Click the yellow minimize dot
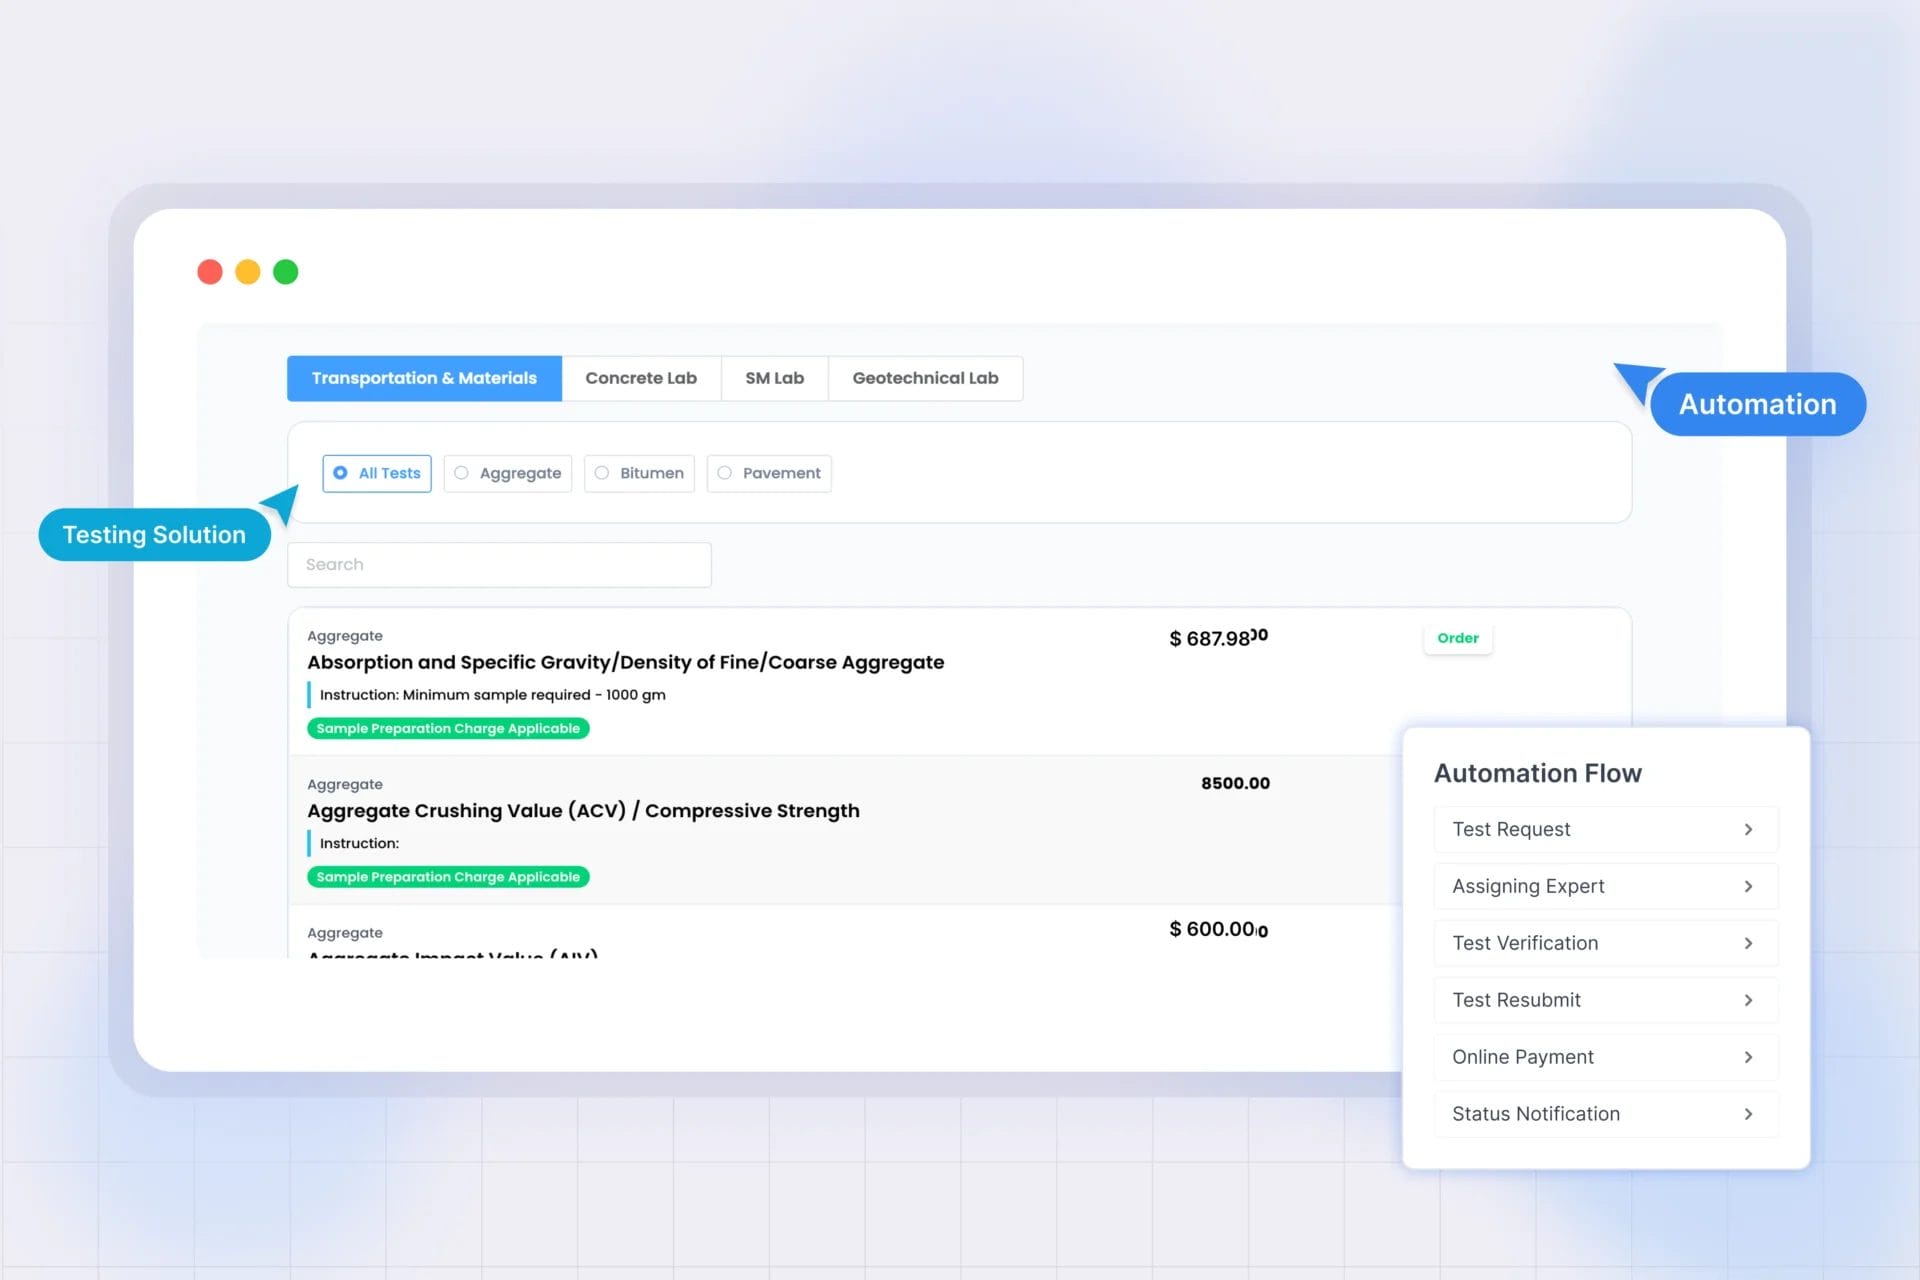The image size is (1920, 1280). pyautogui.click(x=248, y=272)
